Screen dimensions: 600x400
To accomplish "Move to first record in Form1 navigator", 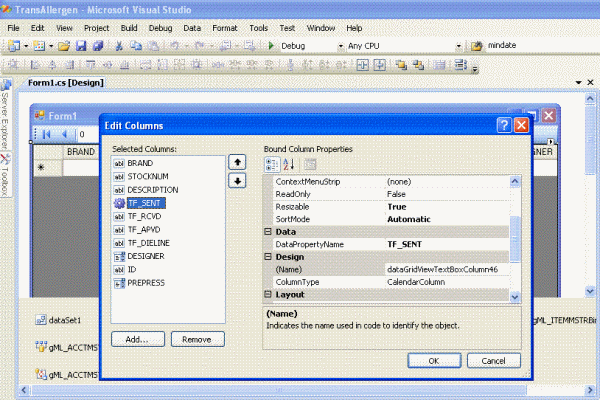I will tap(47, 134).
